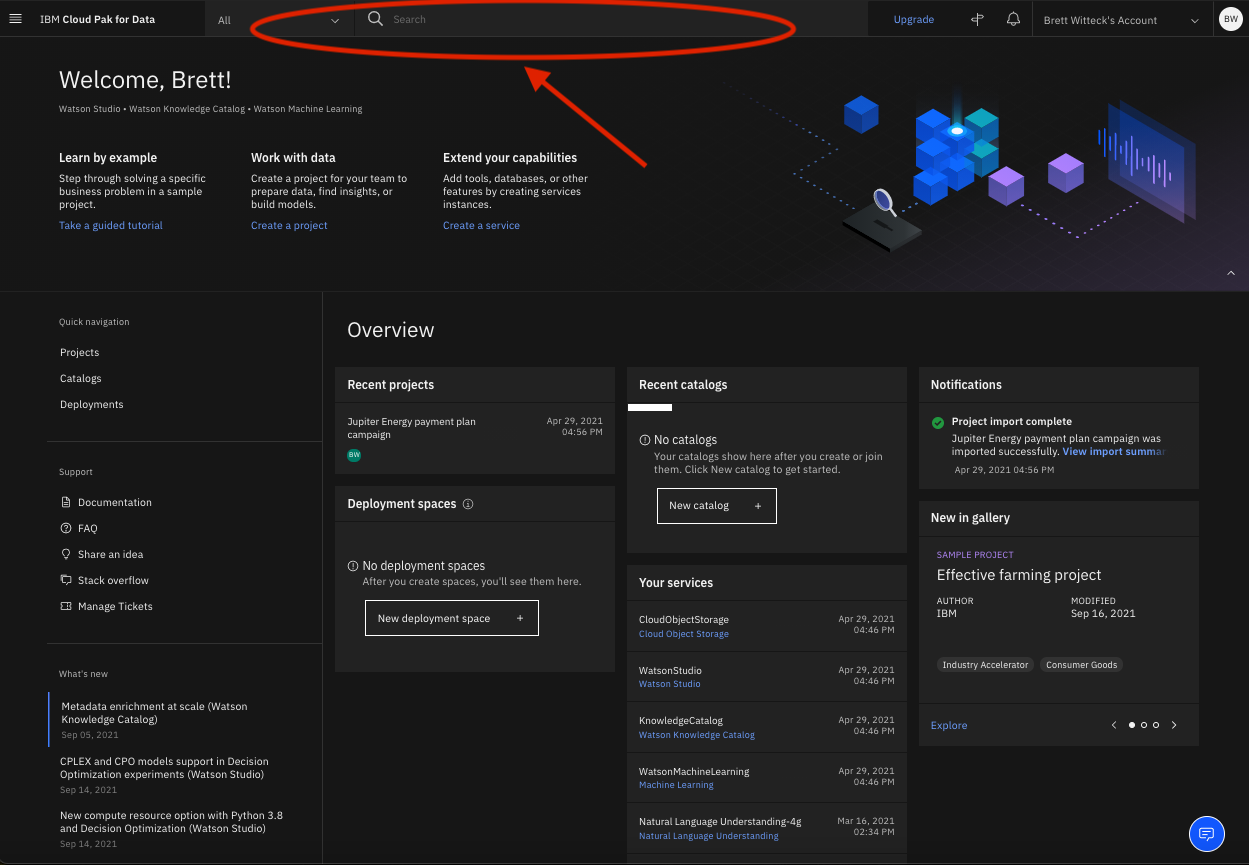Click New deployment space button
Image resolution: width=1249 pixels, height=865 pixels.
coord(451,618)
